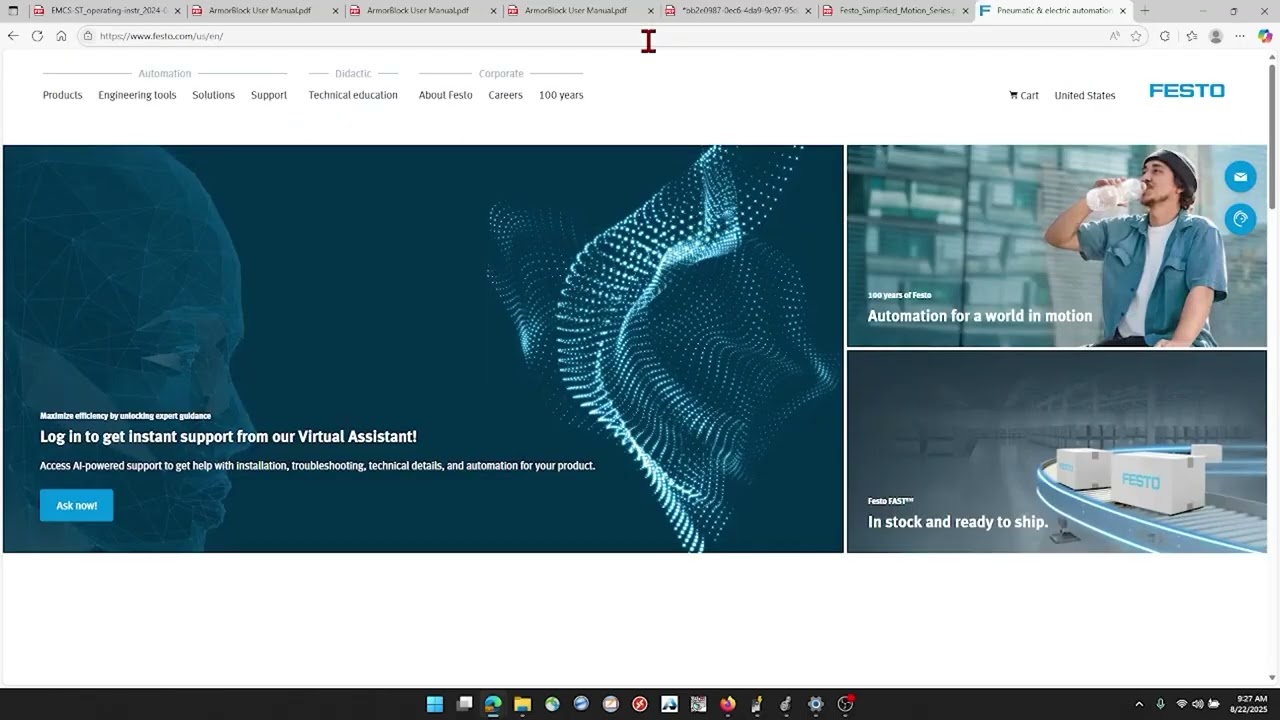Open Firefox from the taskbar
Image resolution: width=1280 pixels, height=720 pixels.
coord(728,704)
